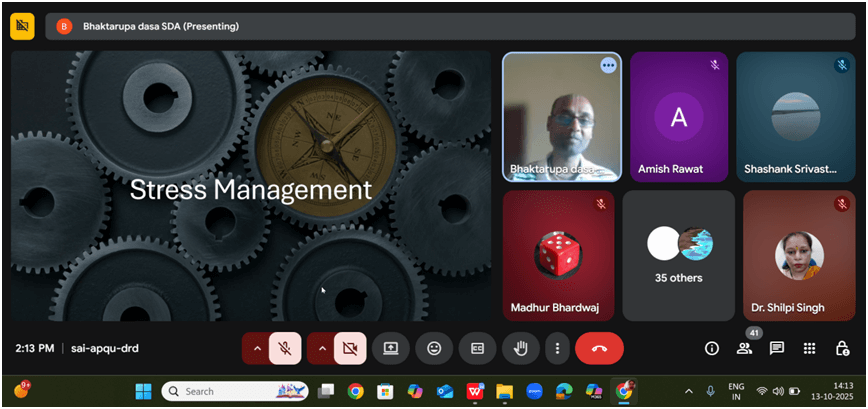Image resolution: width=868 pixels, height=409 pixels.
Task: Show the people participants panel
Action: pyautogui.click(x=744, y=348)
